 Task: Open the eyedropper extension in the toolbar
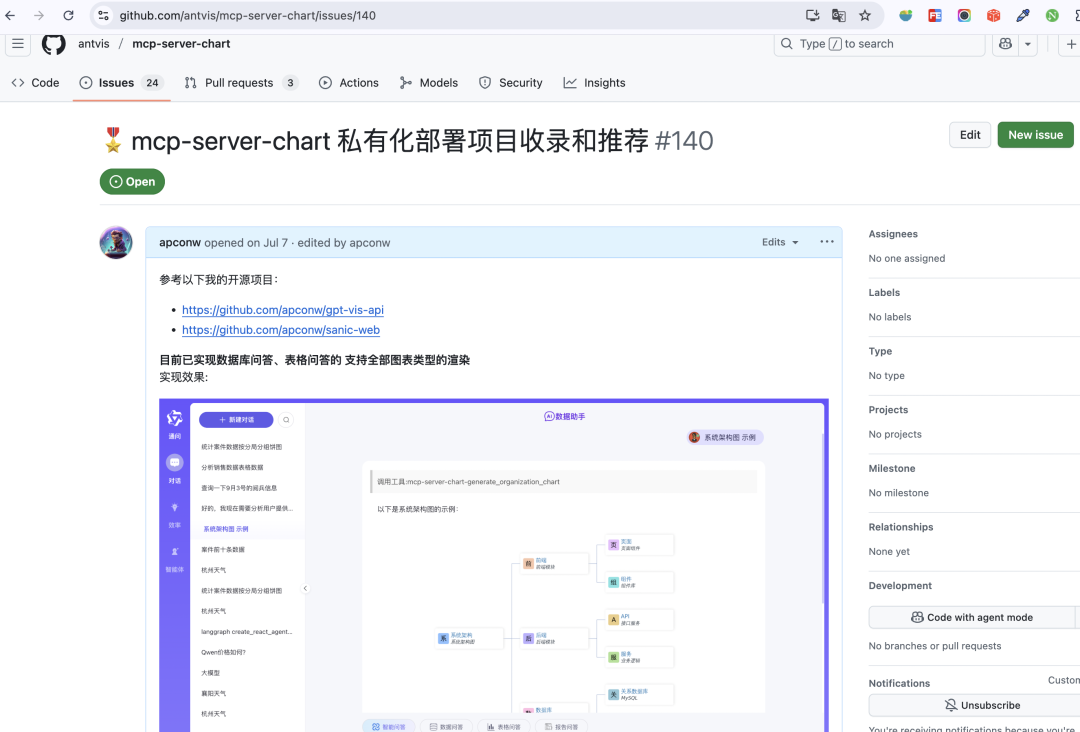[1022, 15]
